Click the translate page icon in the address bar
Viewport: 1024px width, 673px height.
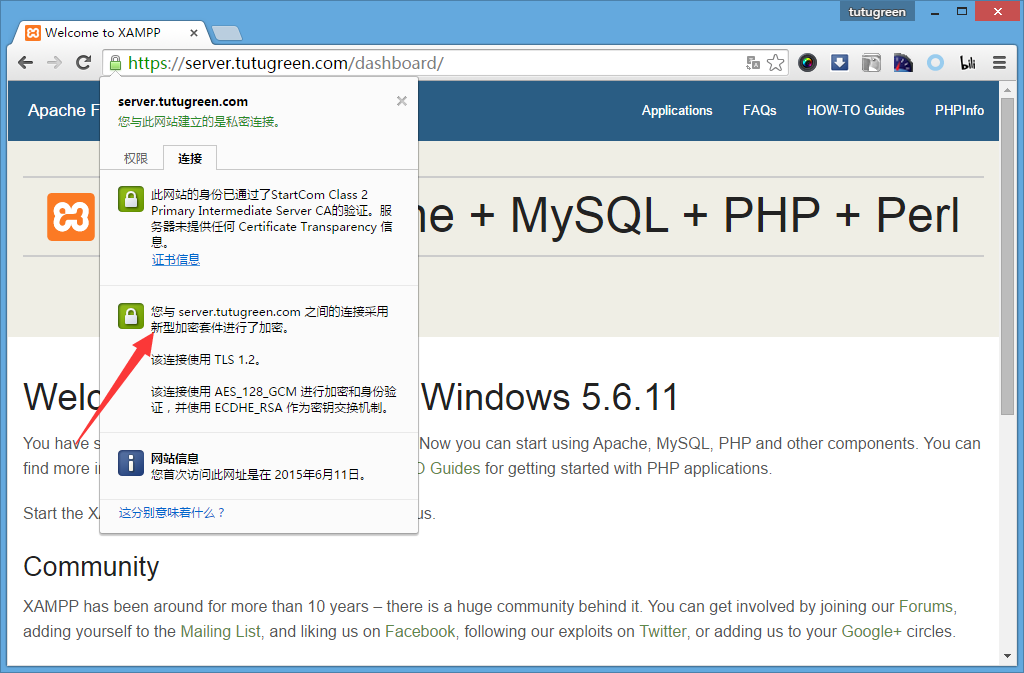click(x=753, y=63)
